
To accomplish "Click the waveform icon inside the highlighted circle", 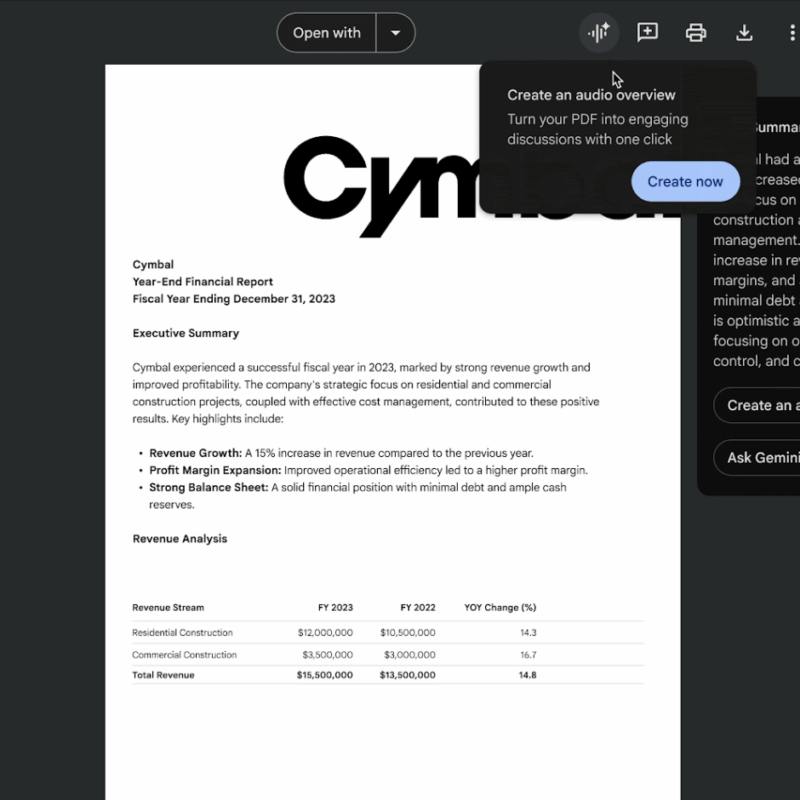I will (599, 32).
